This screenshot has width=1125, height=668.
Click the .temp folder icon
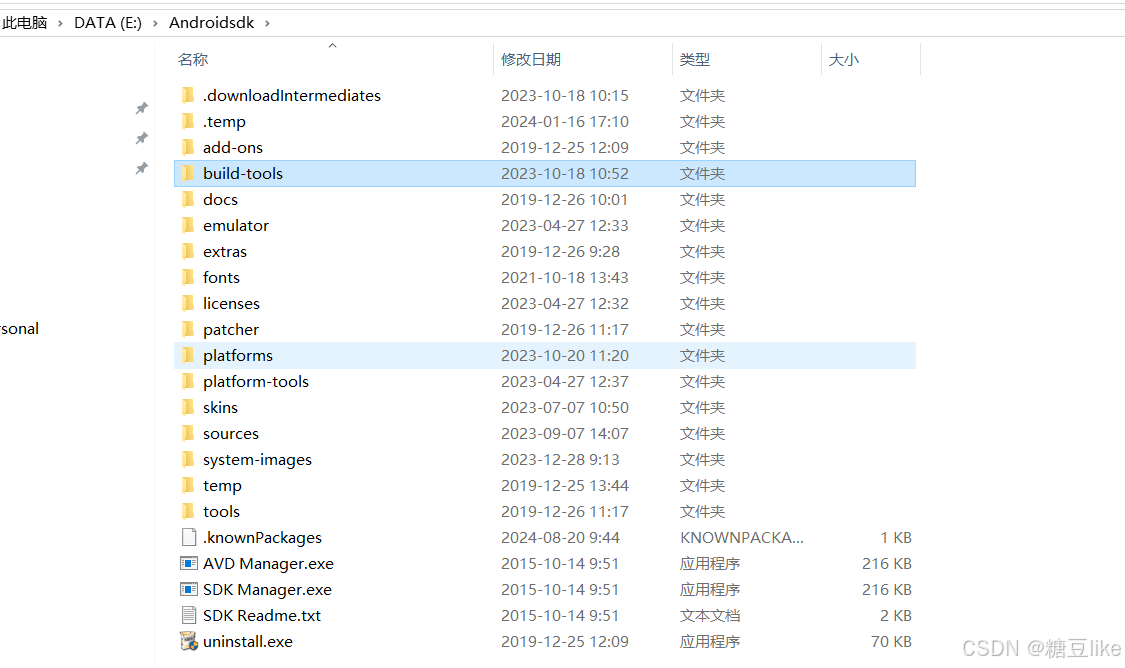[188, 121]
